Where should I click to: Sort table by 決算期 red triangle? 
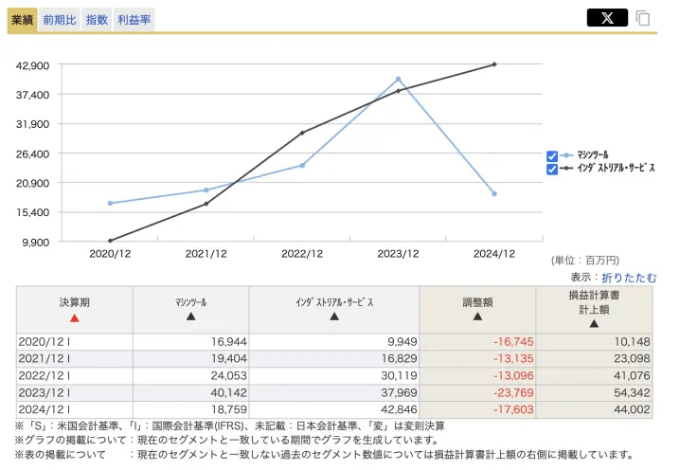pos(74,317)
